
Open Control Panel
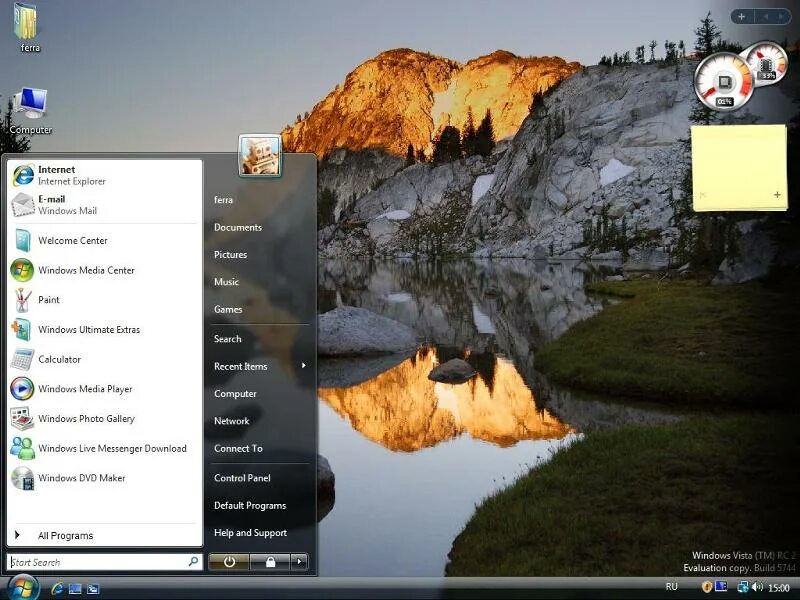[242, 478]
